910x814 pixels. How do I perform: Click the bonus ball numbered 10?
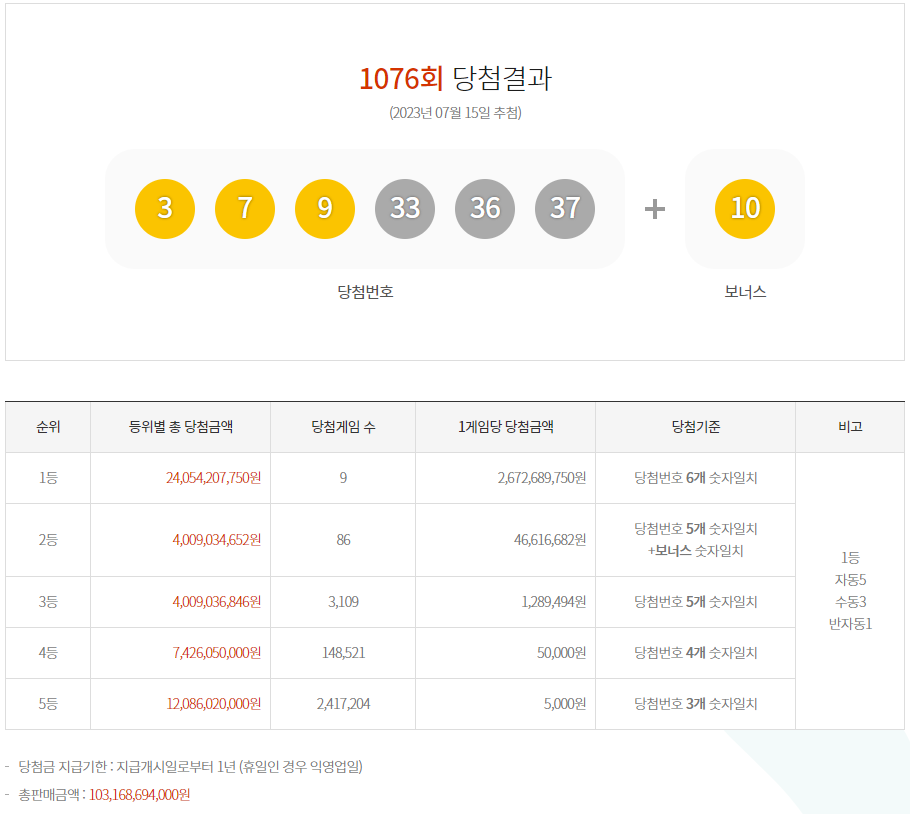(745, 209)
